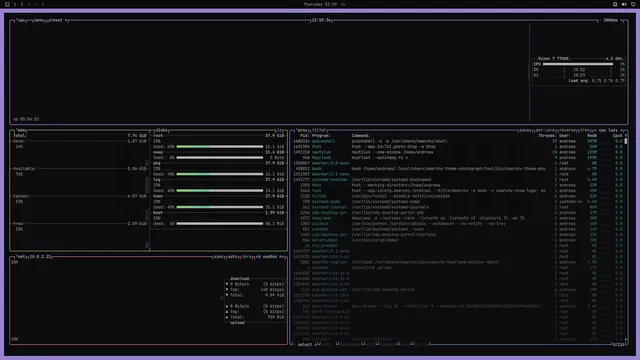Image resolution: width=640 pixels, height=360 pixels.
Task: Toggle per-core CPU usage for processes
Action: (x=545, y=130)
